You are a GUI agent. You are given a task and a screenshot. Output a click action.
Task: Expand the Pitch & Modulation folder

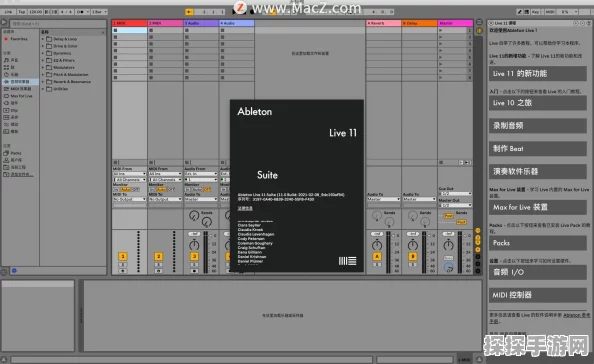pos(43,75)
